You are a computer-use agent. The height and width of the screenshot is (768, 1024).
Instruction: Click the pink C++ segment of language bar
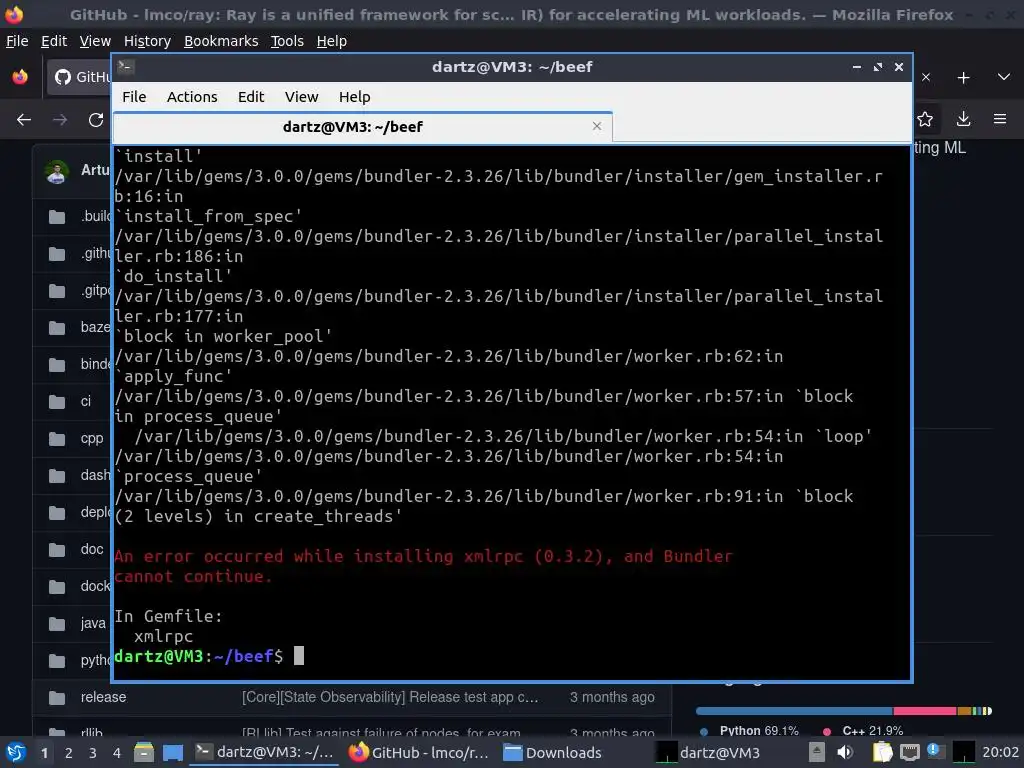pos(925,711)
